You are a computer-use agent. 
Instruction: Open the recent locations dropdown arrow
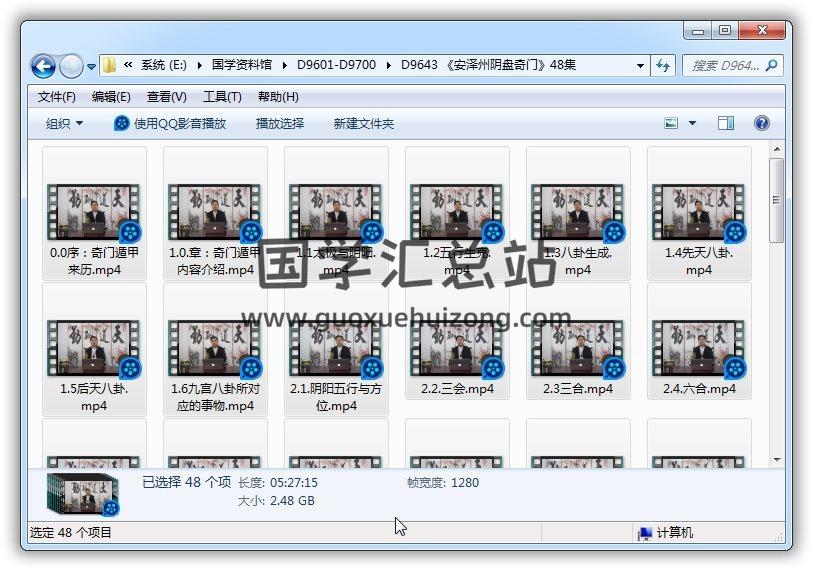pyautogui.click(x=92, y=67)
